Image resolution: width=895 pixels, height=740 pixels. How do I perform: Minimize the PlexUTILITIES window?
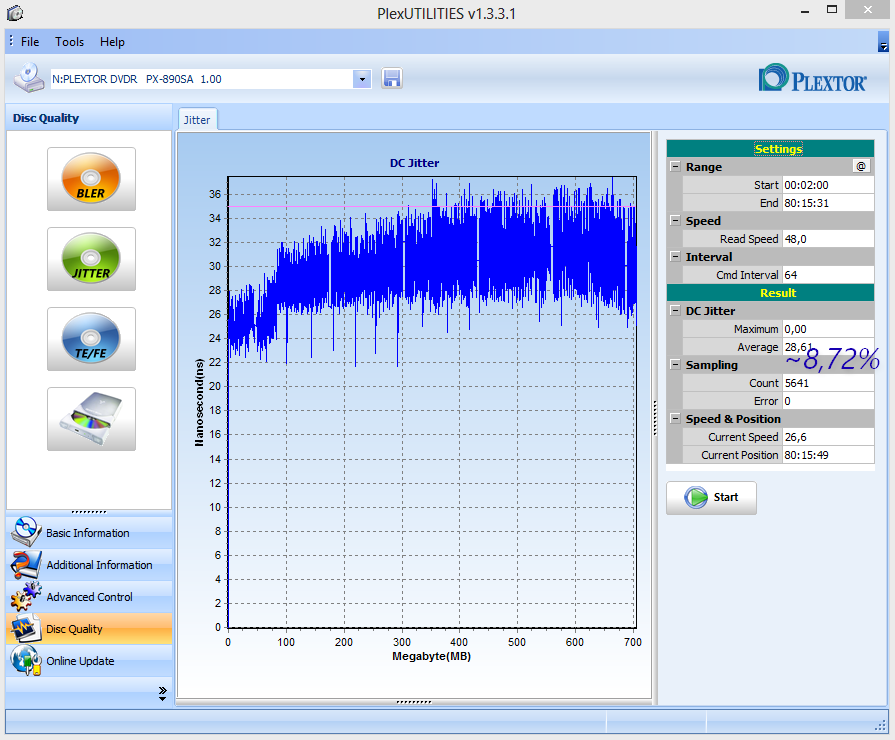tap(805, 11)
